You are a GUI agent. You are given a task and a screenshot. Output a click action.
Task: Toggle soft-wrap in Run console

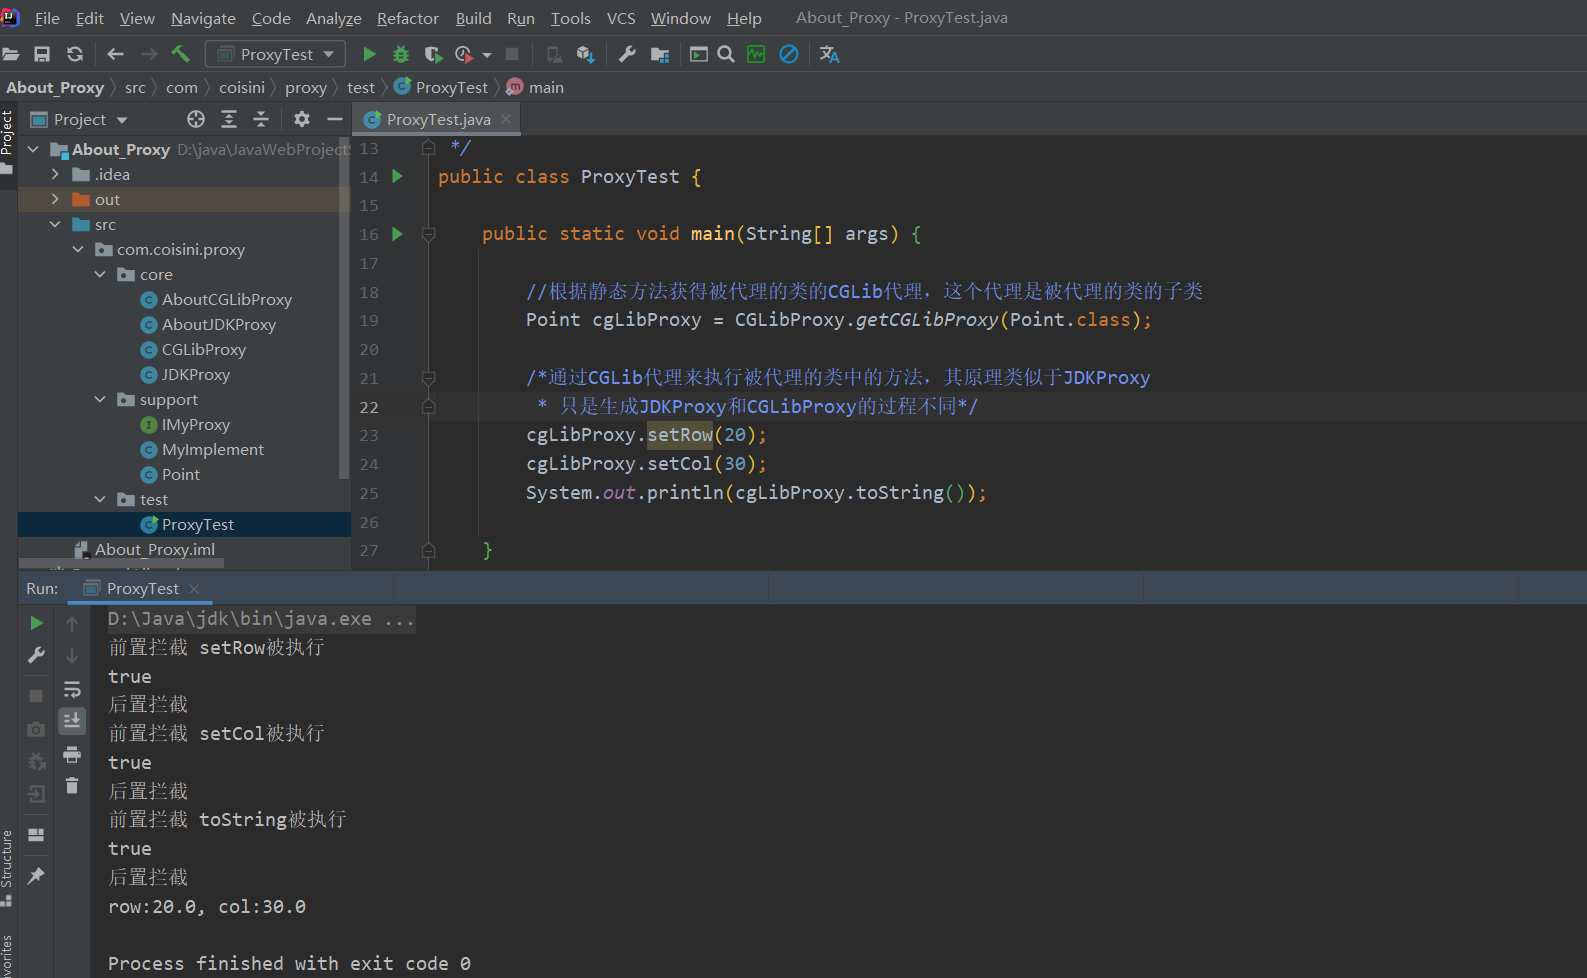point(72,689)
